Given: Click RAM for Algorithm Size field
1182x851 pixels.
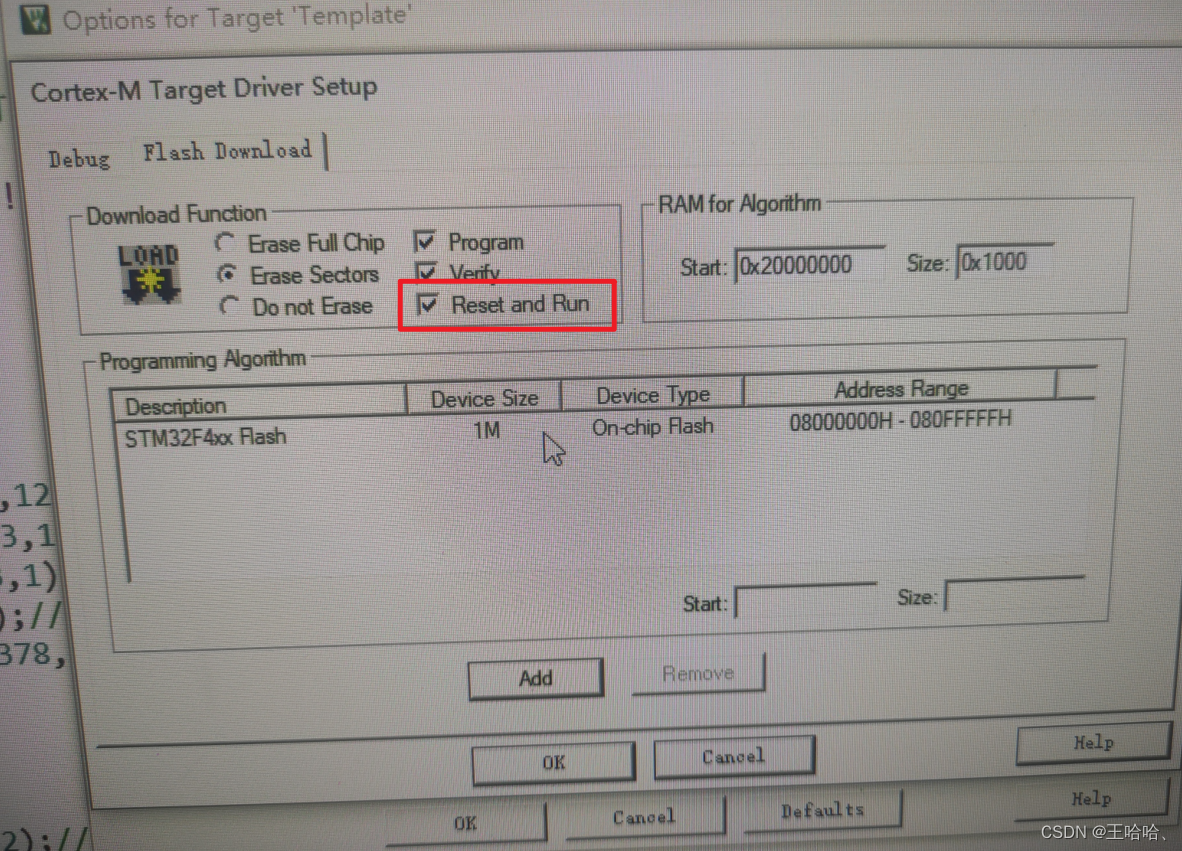Looking at the screenshot, I should click(x=1006, y=262).
